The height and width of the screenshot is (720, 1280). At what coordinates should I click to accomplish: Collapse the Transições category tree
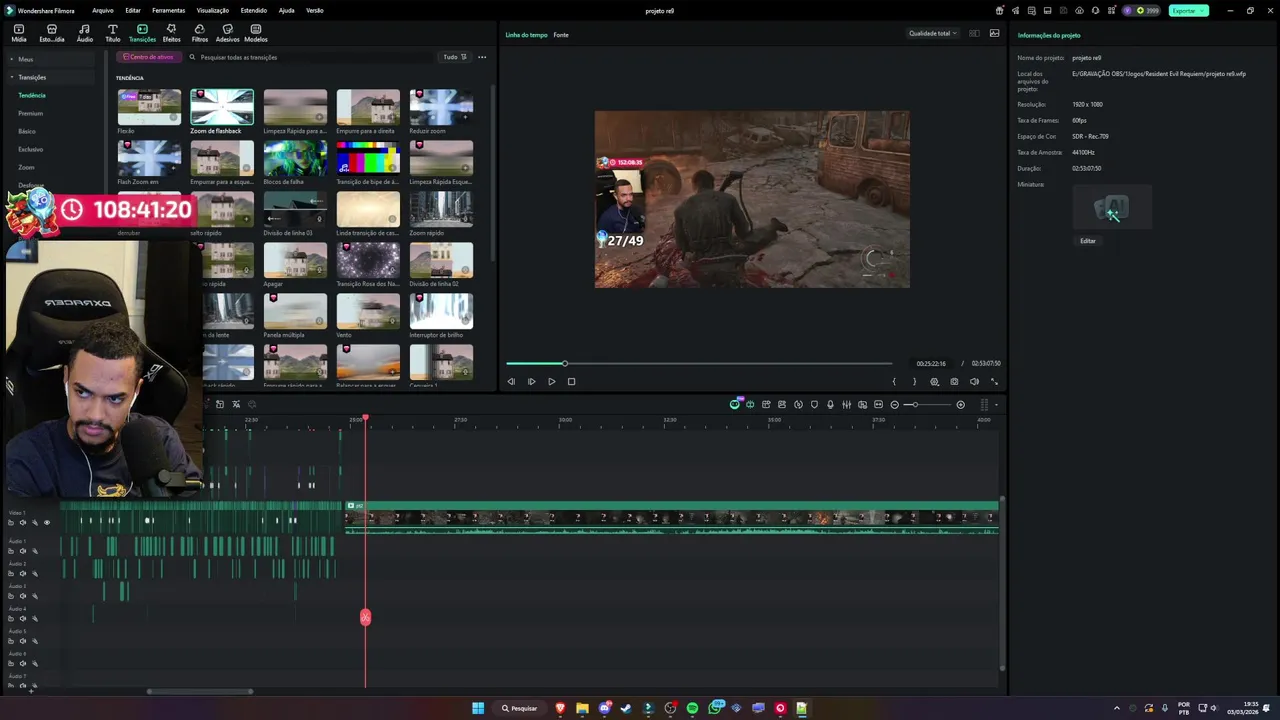[x=12, y=77]
